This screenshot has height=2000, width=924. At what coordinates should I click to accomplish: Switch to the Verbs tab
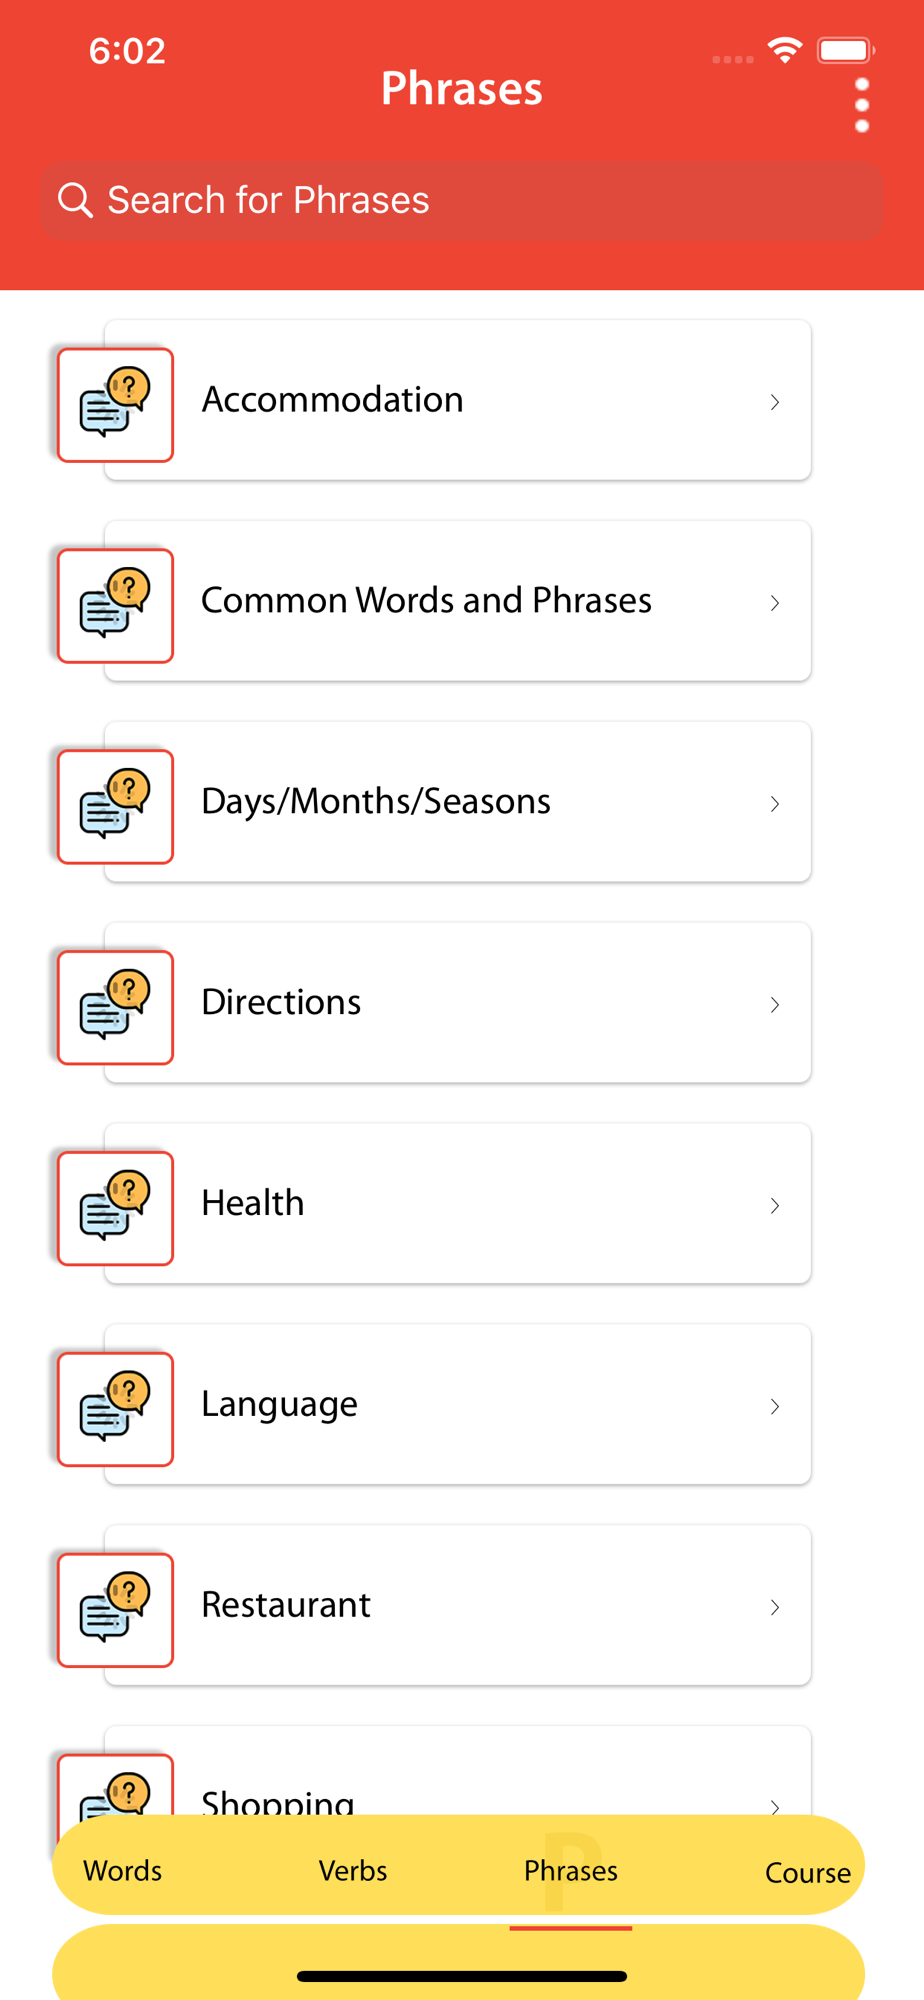click(353, 1870)
